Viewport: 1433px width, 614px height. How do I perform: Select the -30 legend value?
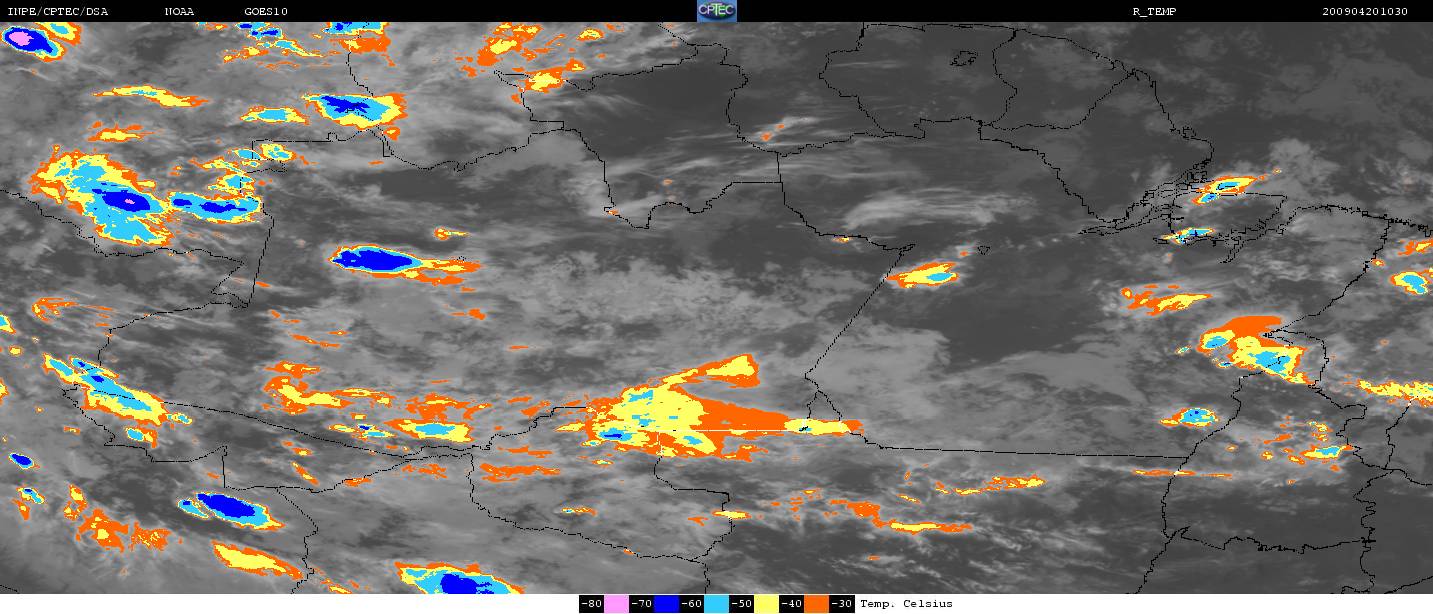point(842,604)
